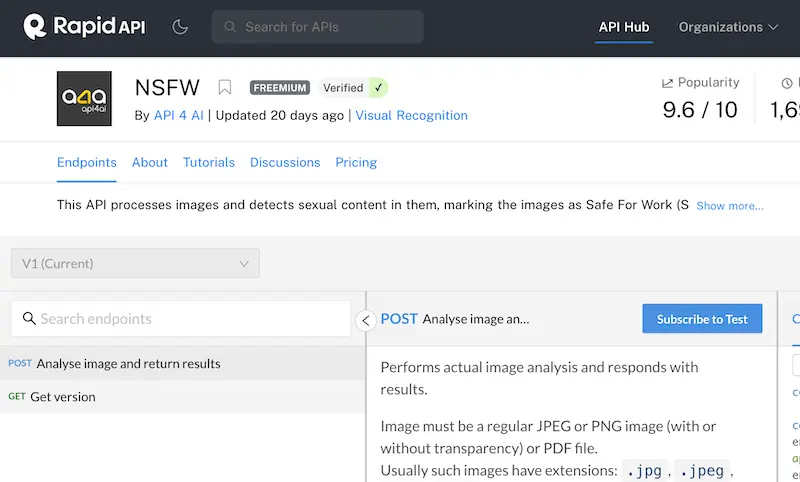This screenshot has height=482, width=800.
Task: Click the latency clock icon
Action: [x=787, y=83]
